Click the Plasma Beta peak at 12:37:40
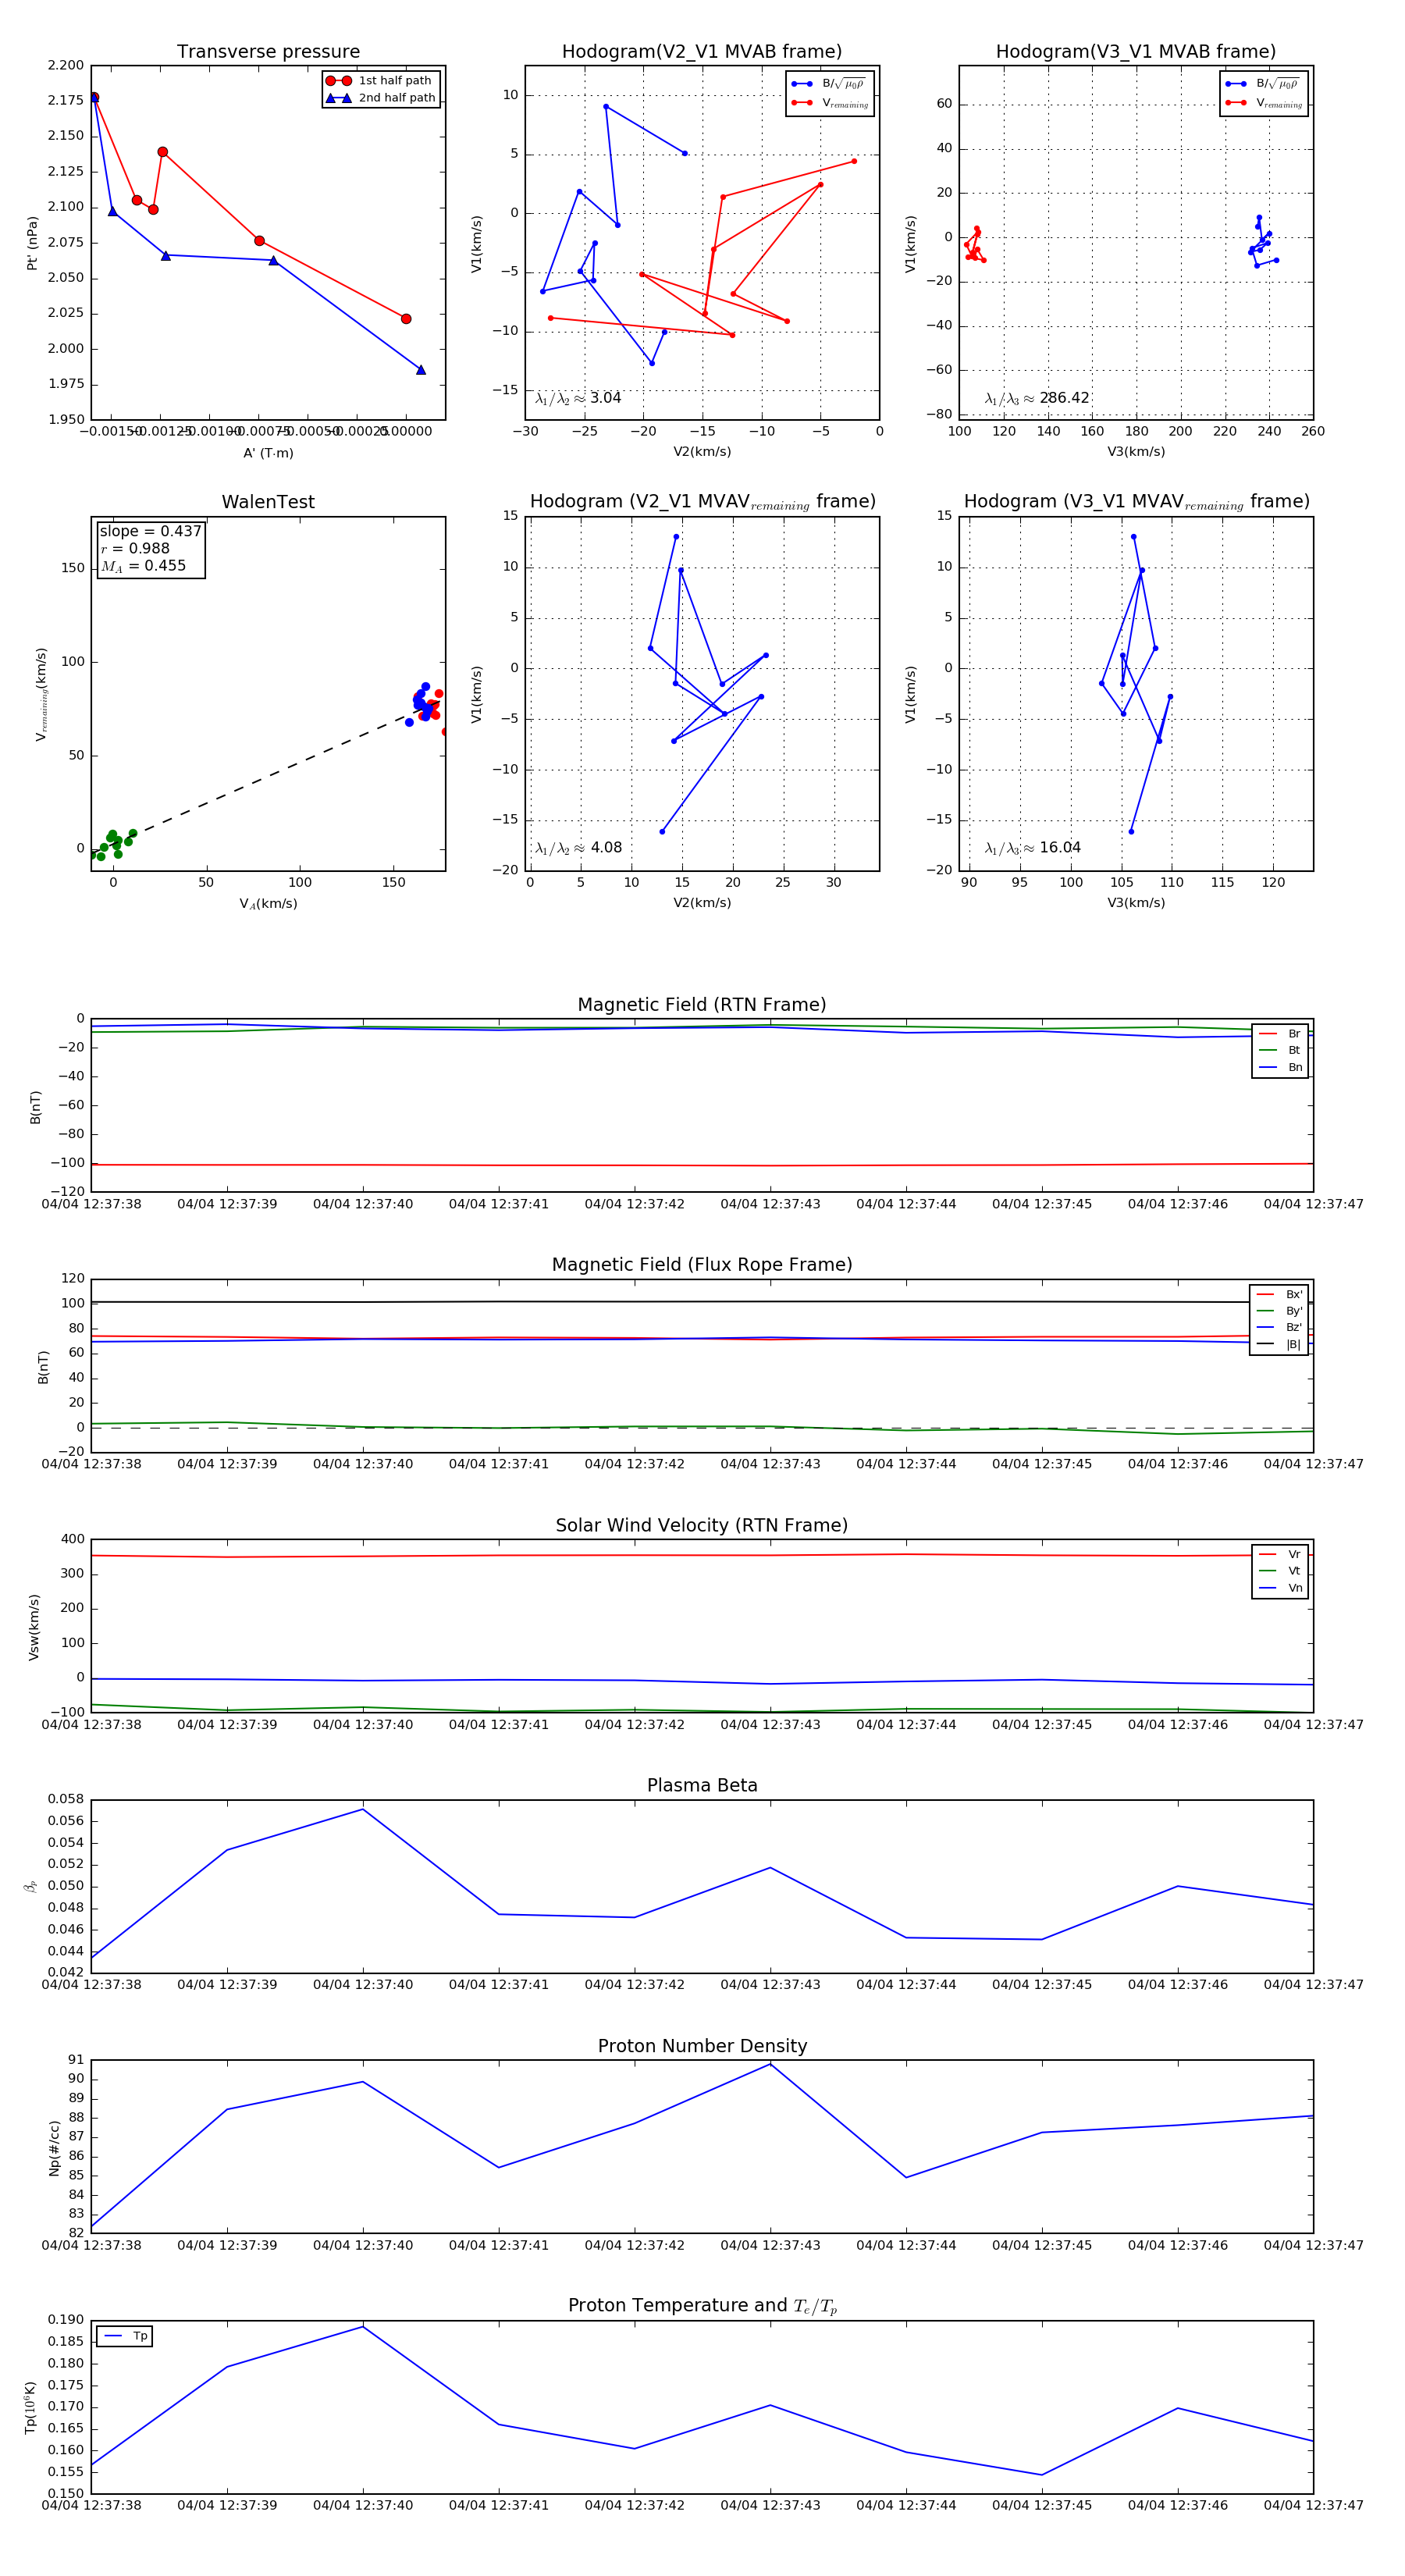Viewport: 1405px width, 2576px height. pyautogui.click(x=363, y=1809)
